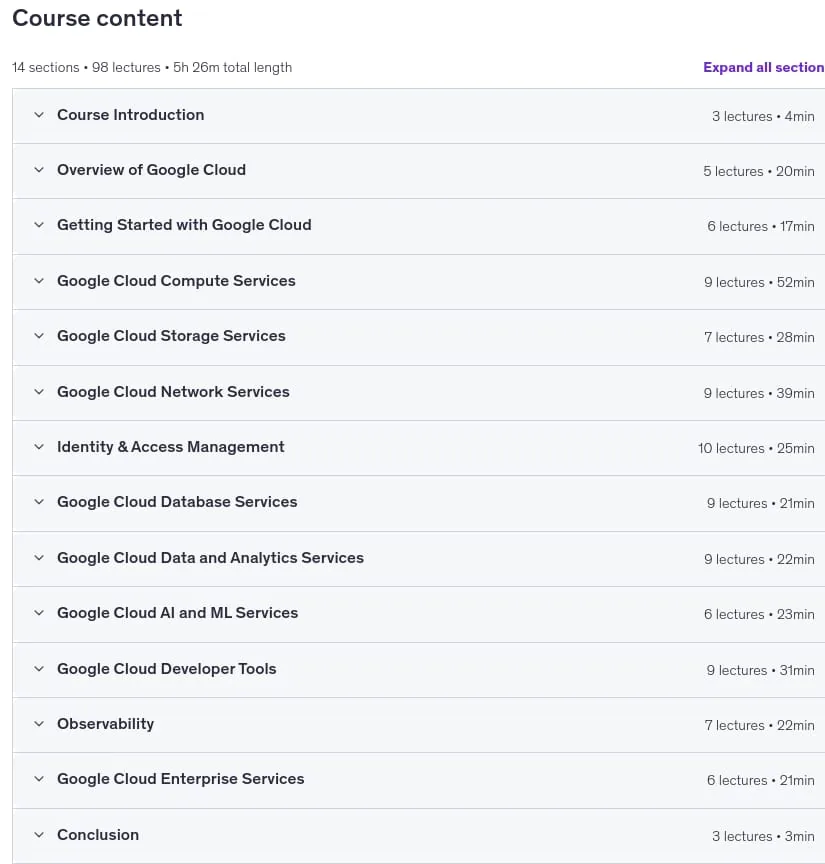
Task: Click Google Cloud Compute Services title text
Action: [176, 281]
